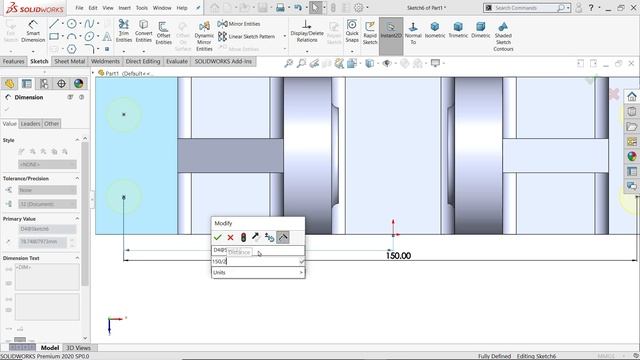Screen dimensions: 640x360
Task: Open the ConfigurationManager tab
Action: point(44,84)
